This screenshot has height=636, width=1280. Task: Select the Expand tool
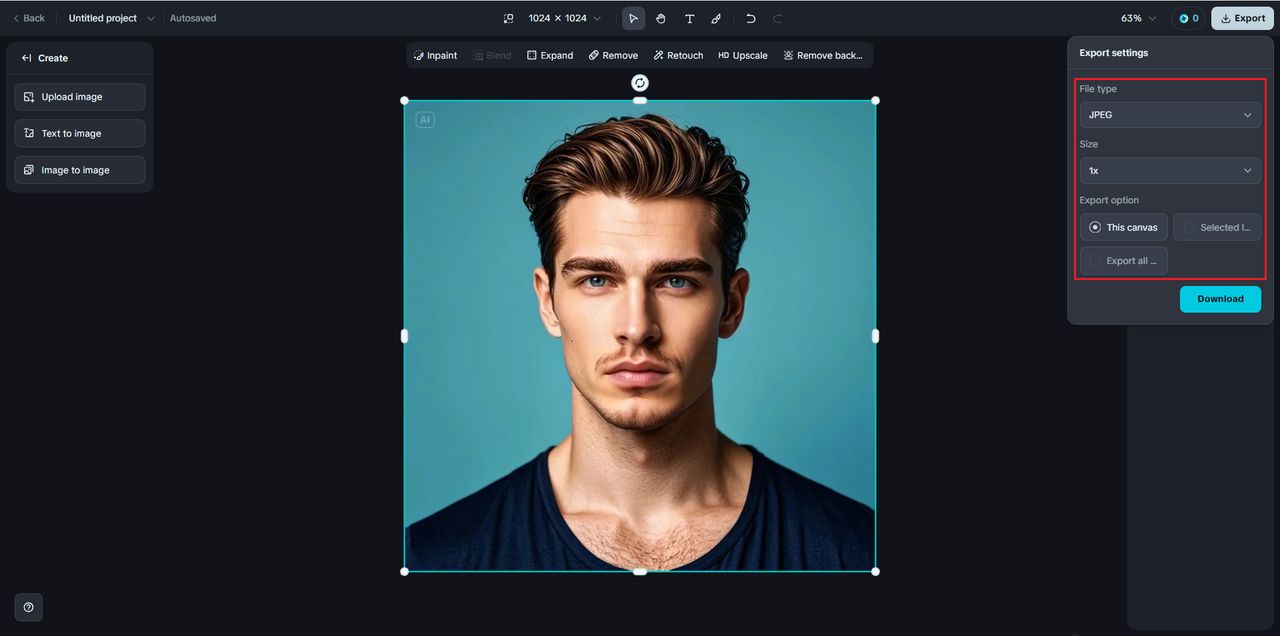tap(550, 55)
